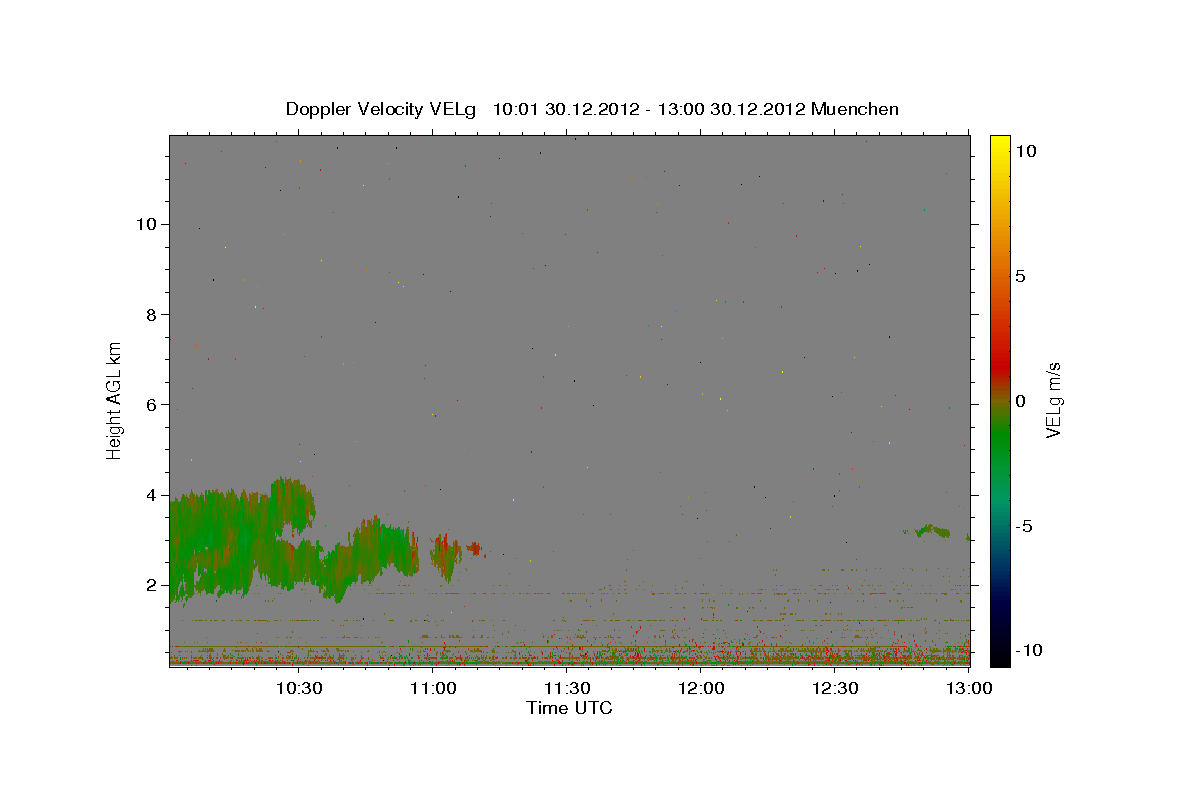1200x800 pixels.
Task: Click the 'VELg m/s' colorbar label
Action: pyautogui.click(x=1054, y=400)
